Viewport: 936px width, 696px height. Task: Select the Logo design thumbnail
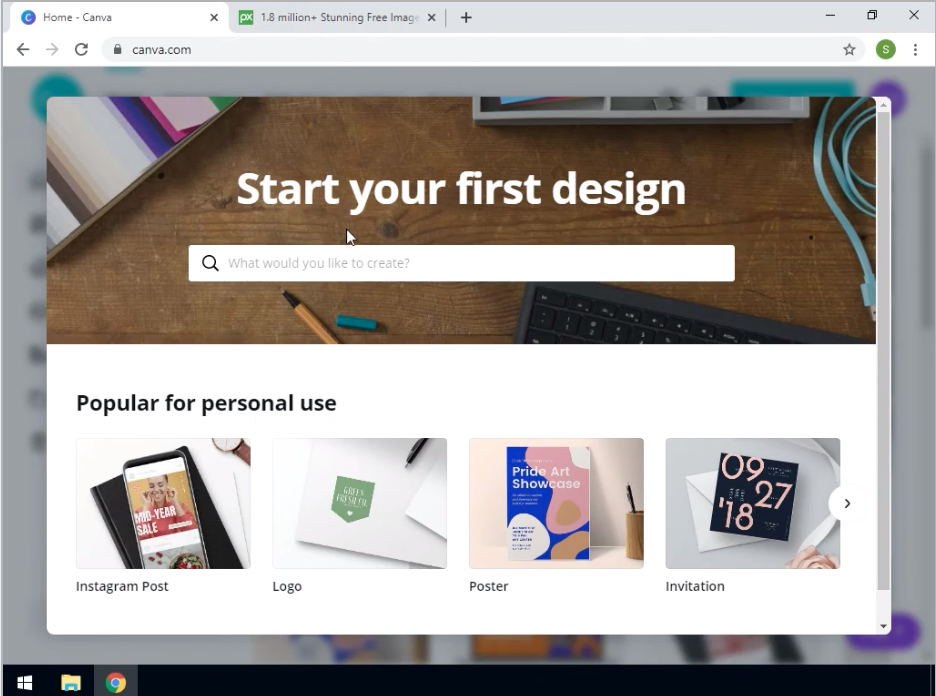click(x=359, y=503)
